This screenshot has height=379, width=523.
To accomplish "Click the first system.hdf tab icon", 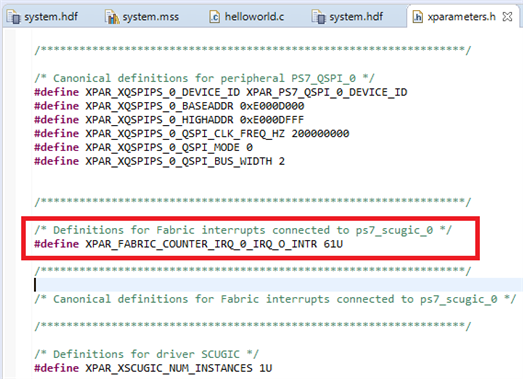I will point(14,17).
